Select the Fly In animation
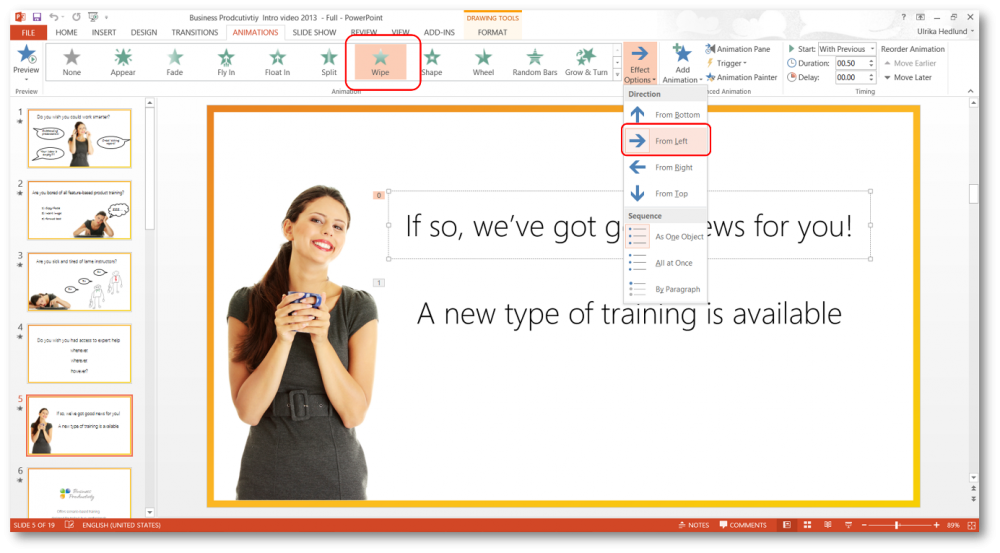Viewport: 1000px width, 553px height. coord(226,62)
